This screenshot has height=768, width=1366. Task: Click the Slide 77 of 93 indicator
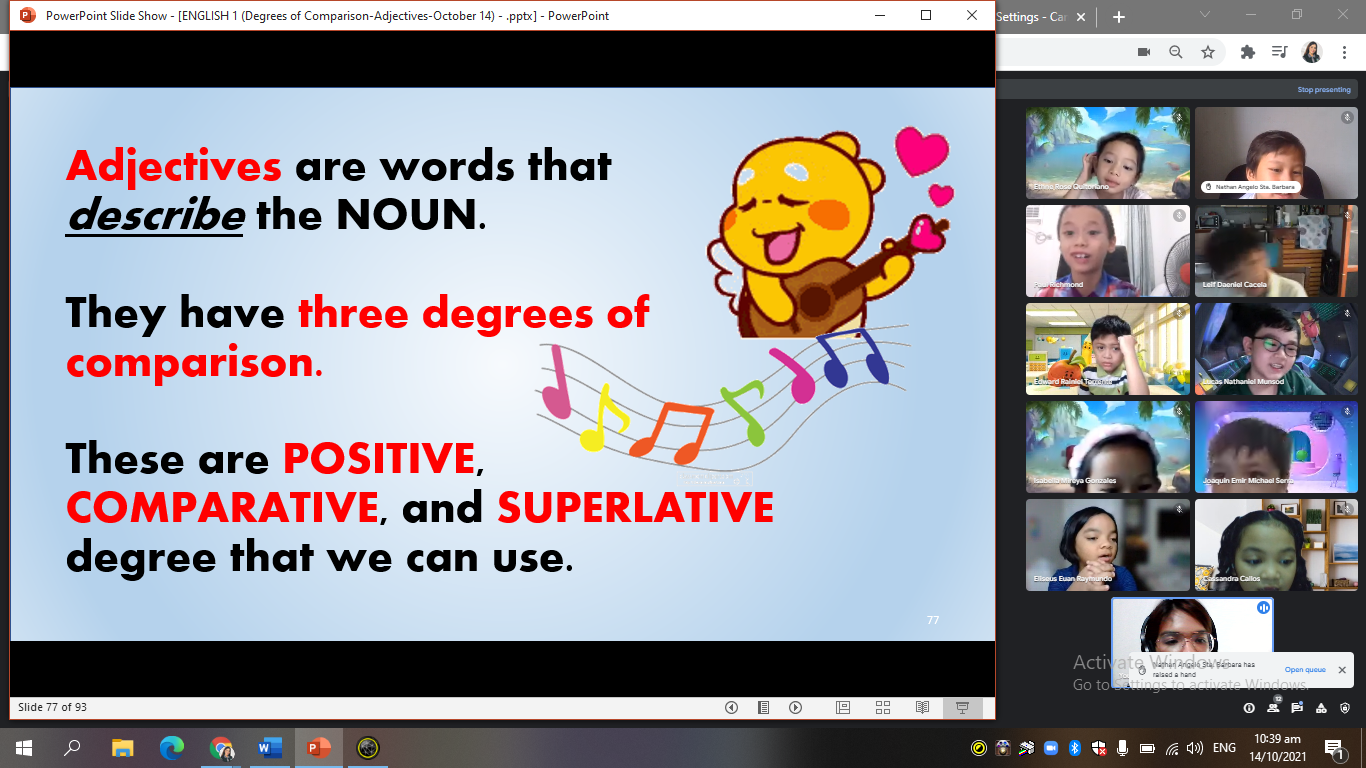[52, 707]
